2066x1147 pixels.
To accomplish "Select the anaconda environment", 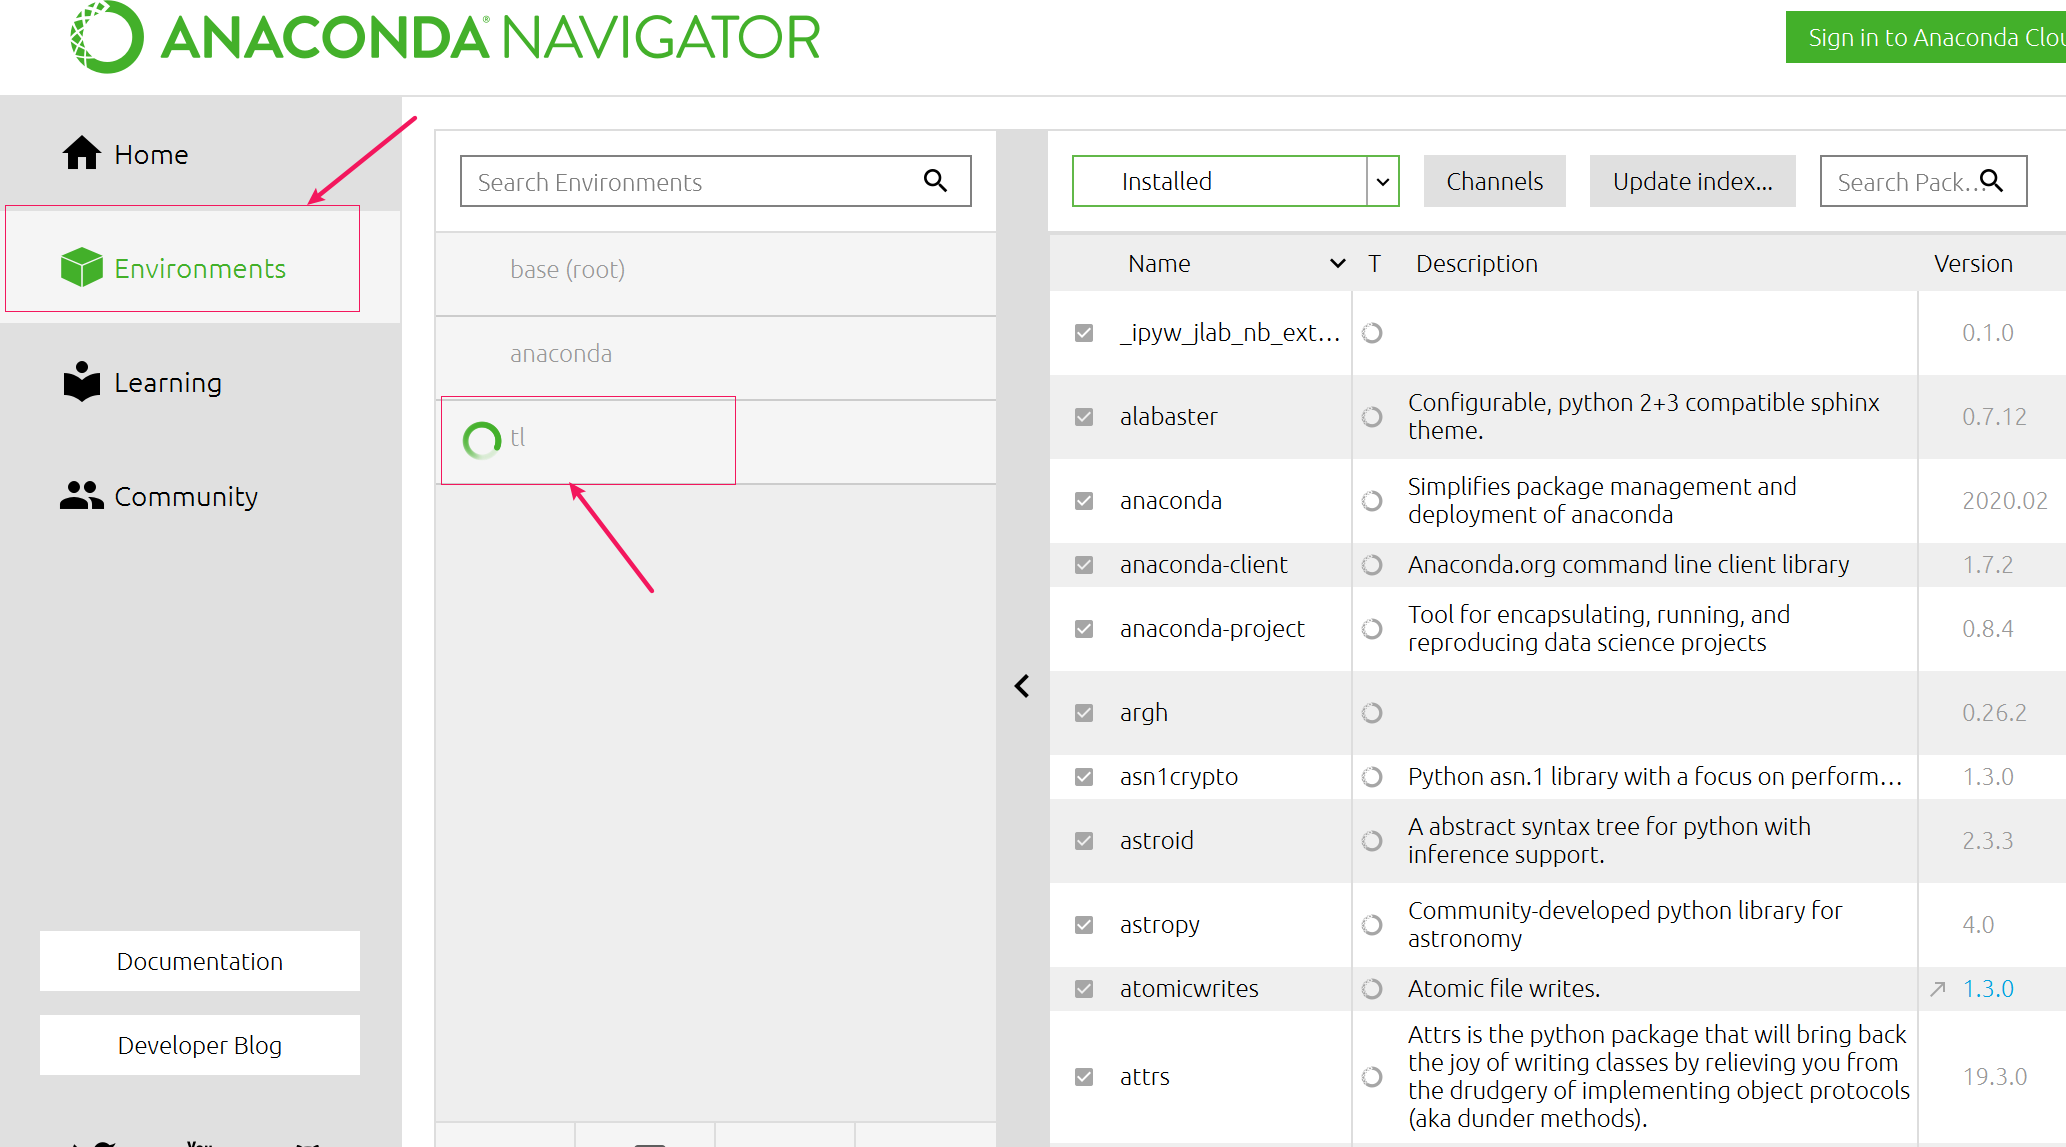I will pos(561,354).
